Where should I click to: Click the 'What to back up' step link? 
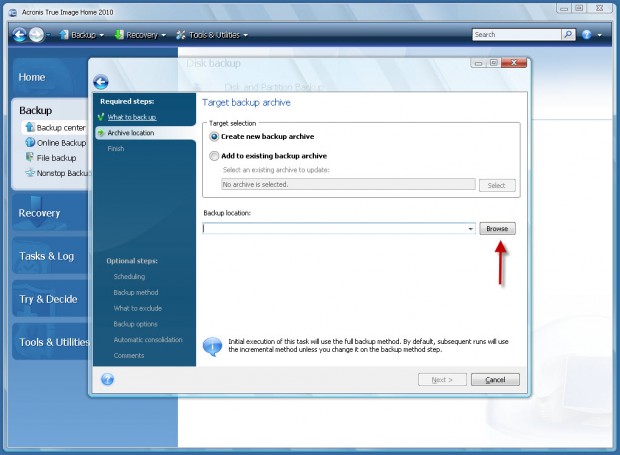click(x=132, y=117)
